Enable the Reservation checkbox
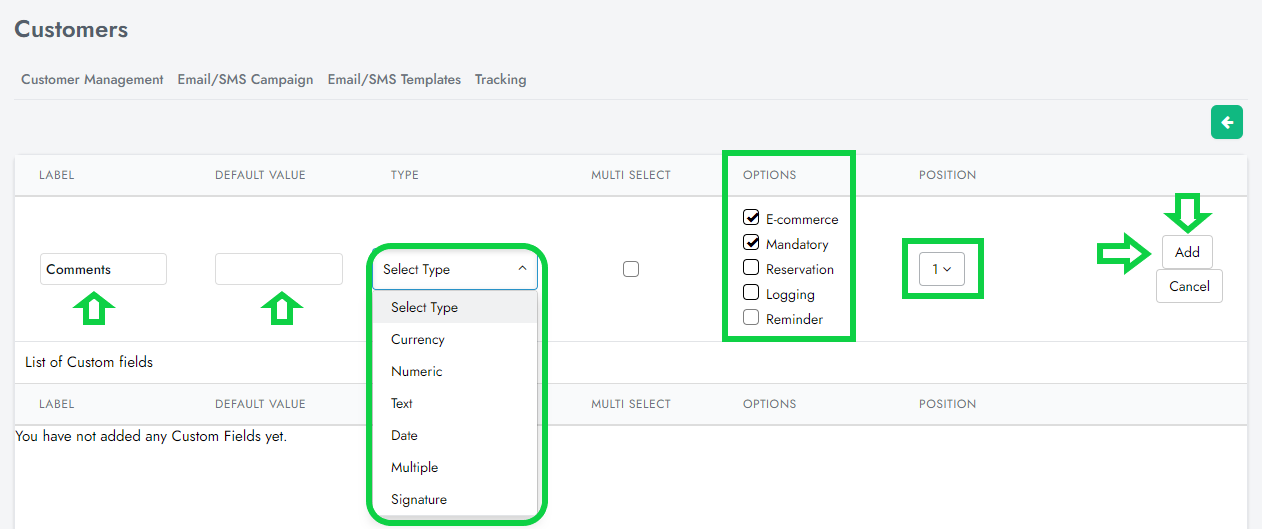1262x529 pixels. point(751,268)
